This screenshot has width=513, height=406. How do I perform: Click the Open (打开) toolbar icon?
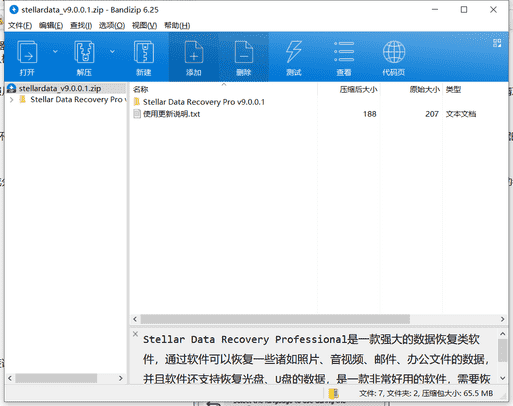coord(27,52)
